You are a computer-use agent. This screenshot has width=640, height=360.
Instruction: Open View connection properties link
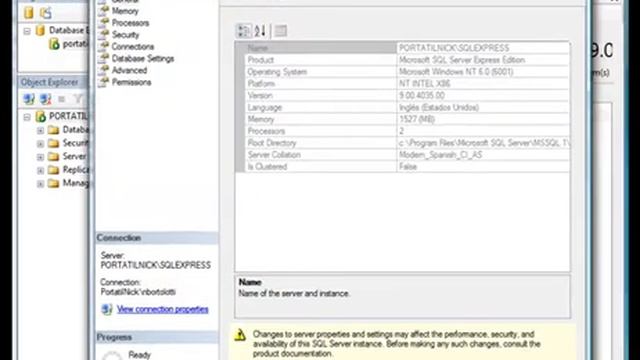[x=162, y=309]
